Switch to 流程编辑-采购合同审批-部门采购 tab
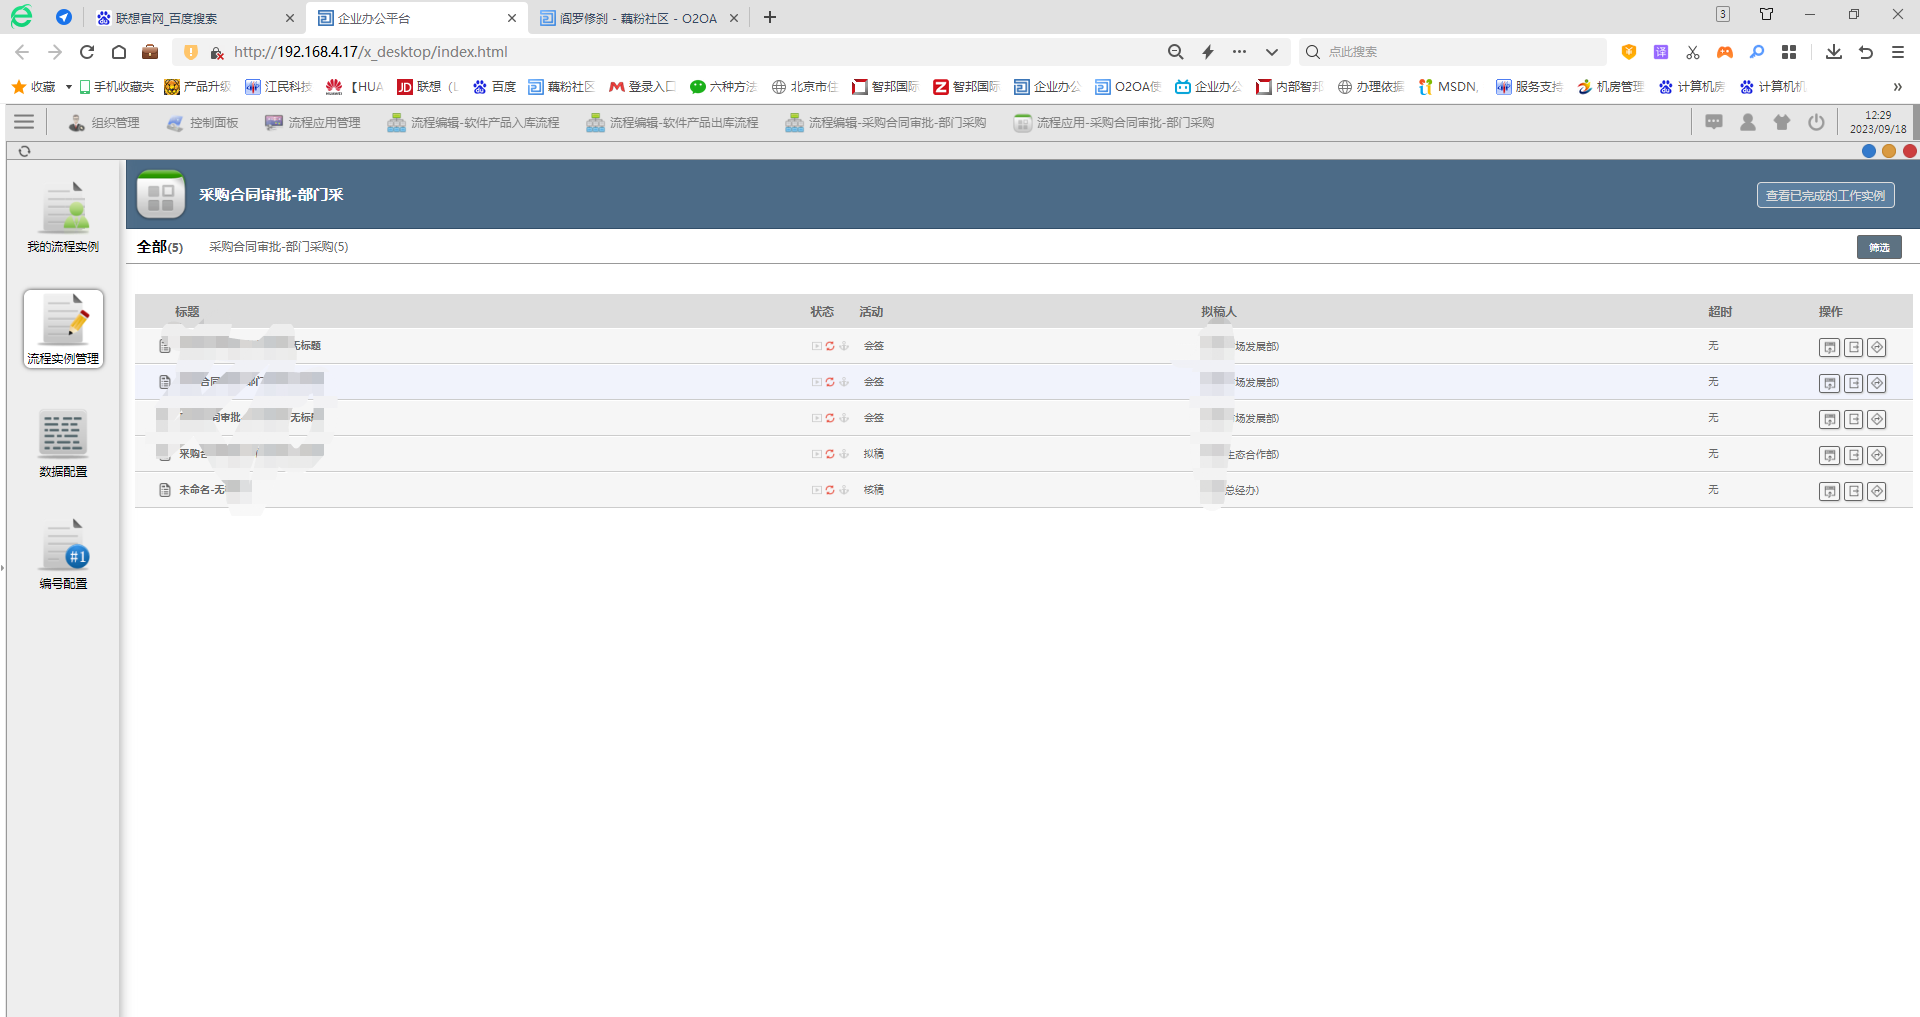The width and height of the screenshot is (1920, 1017). pos(886,122)
